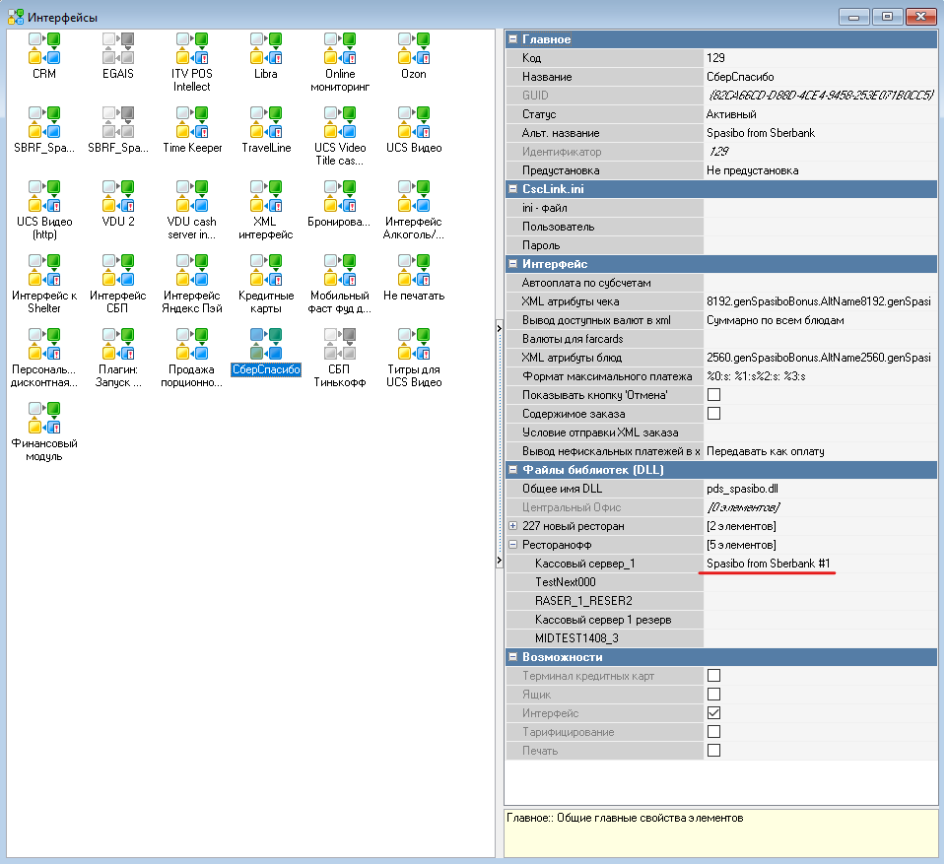Select the Libra interface icon
The image size is (944, 864).
pos(266,50)
